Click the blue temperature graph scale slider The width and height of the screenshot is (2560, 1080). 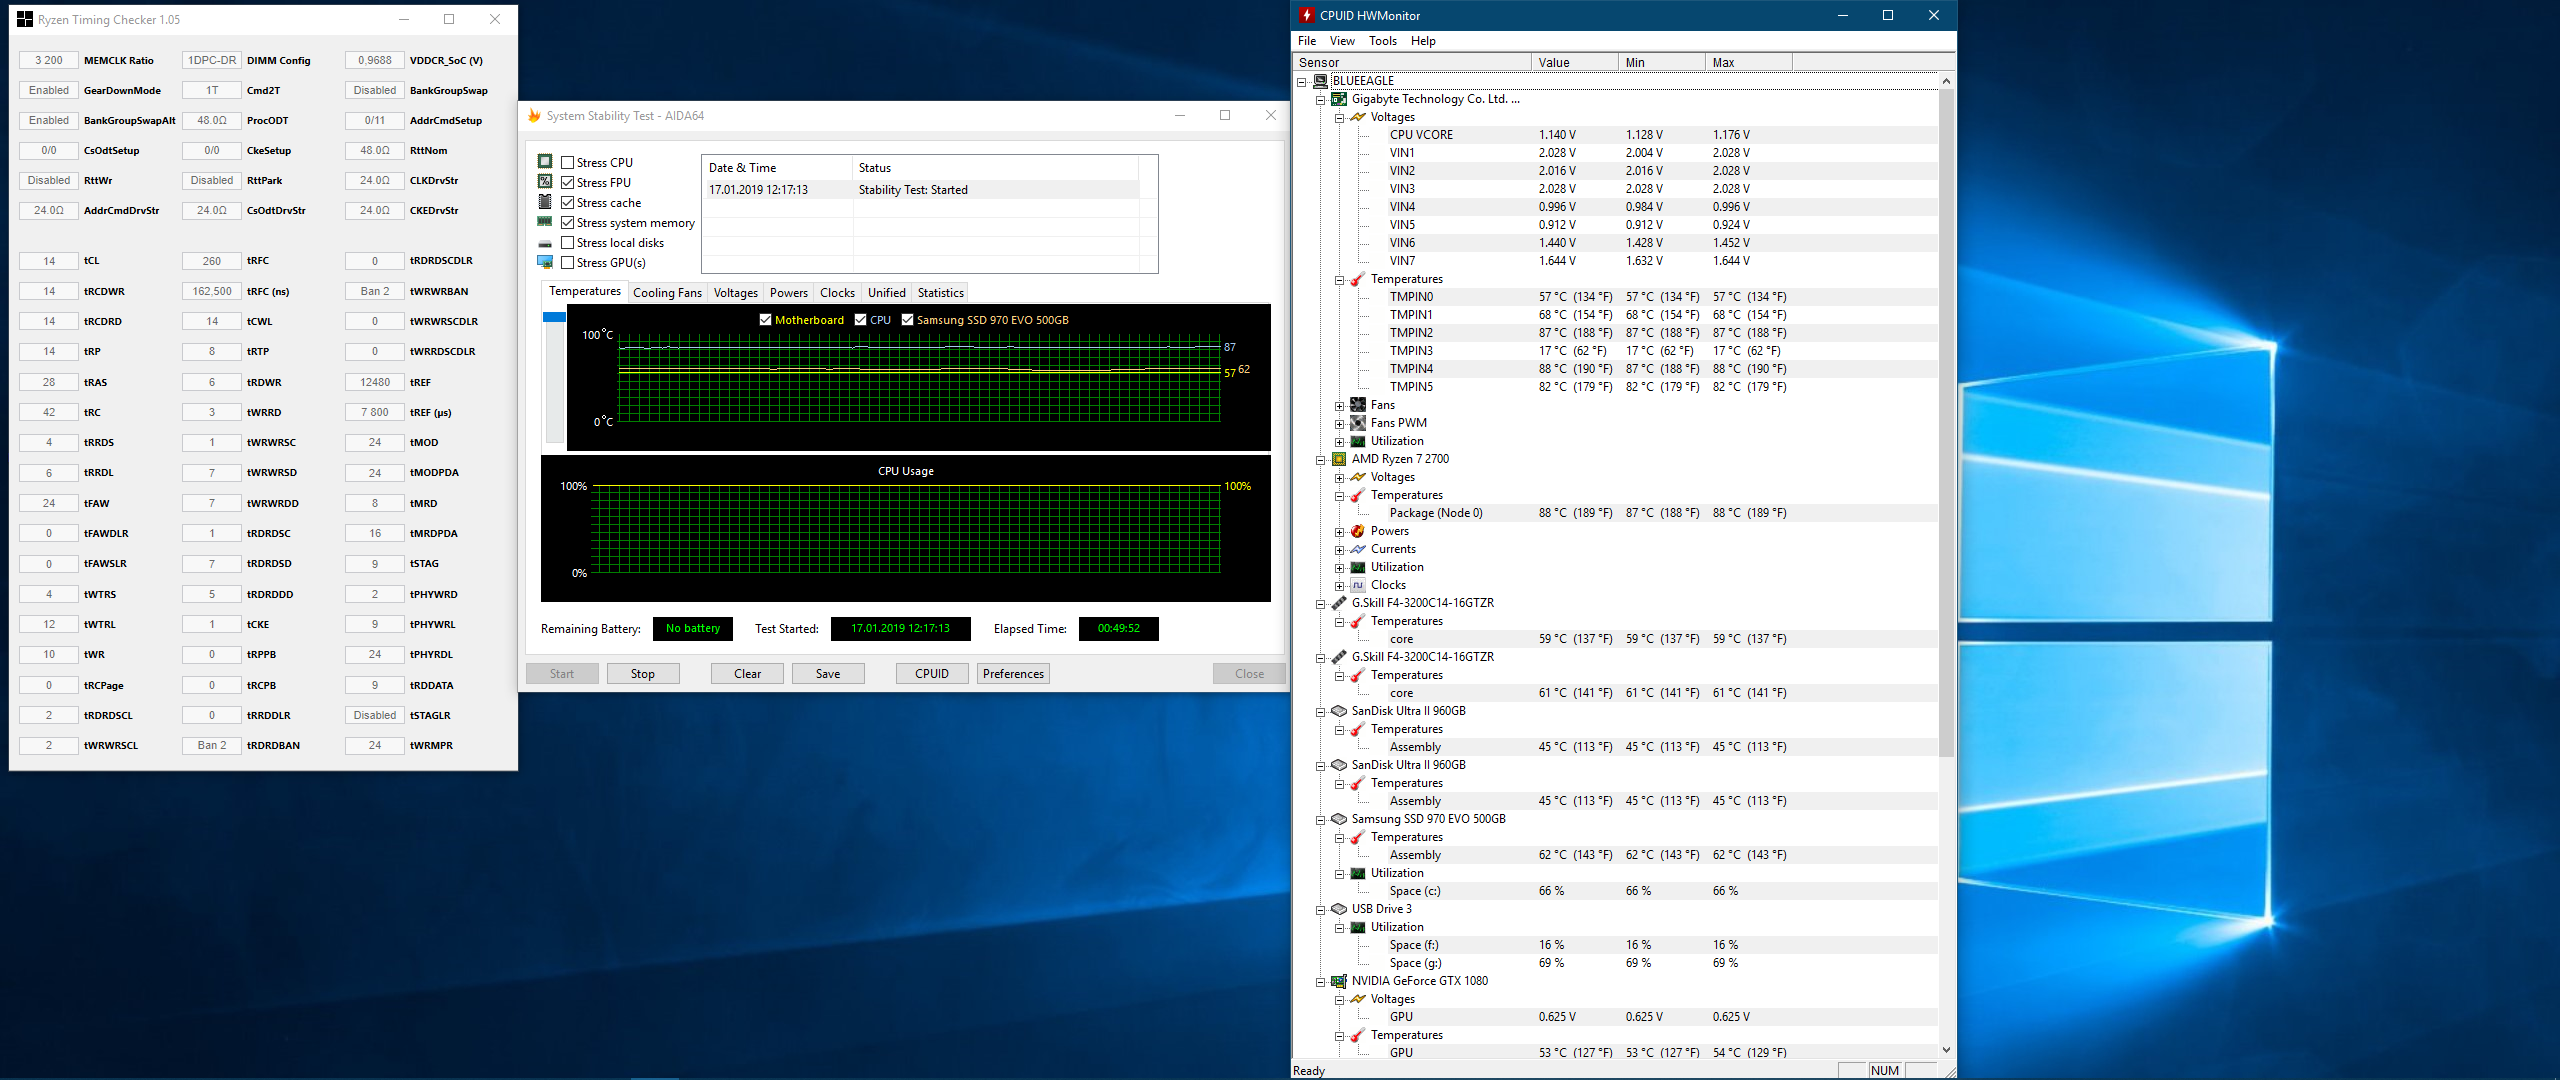click(554, 317)
